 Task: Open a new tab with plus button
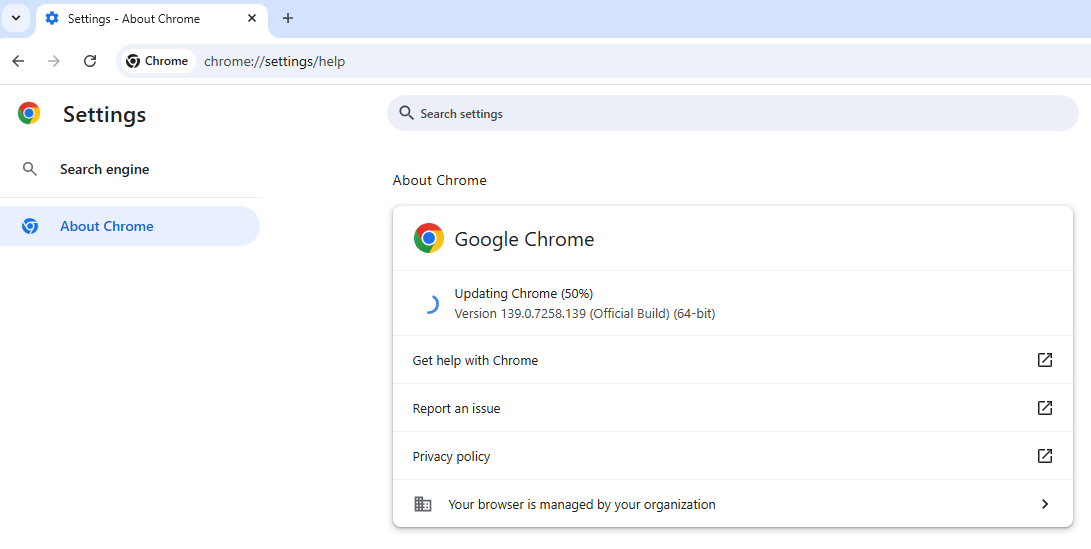click(288, 19)
